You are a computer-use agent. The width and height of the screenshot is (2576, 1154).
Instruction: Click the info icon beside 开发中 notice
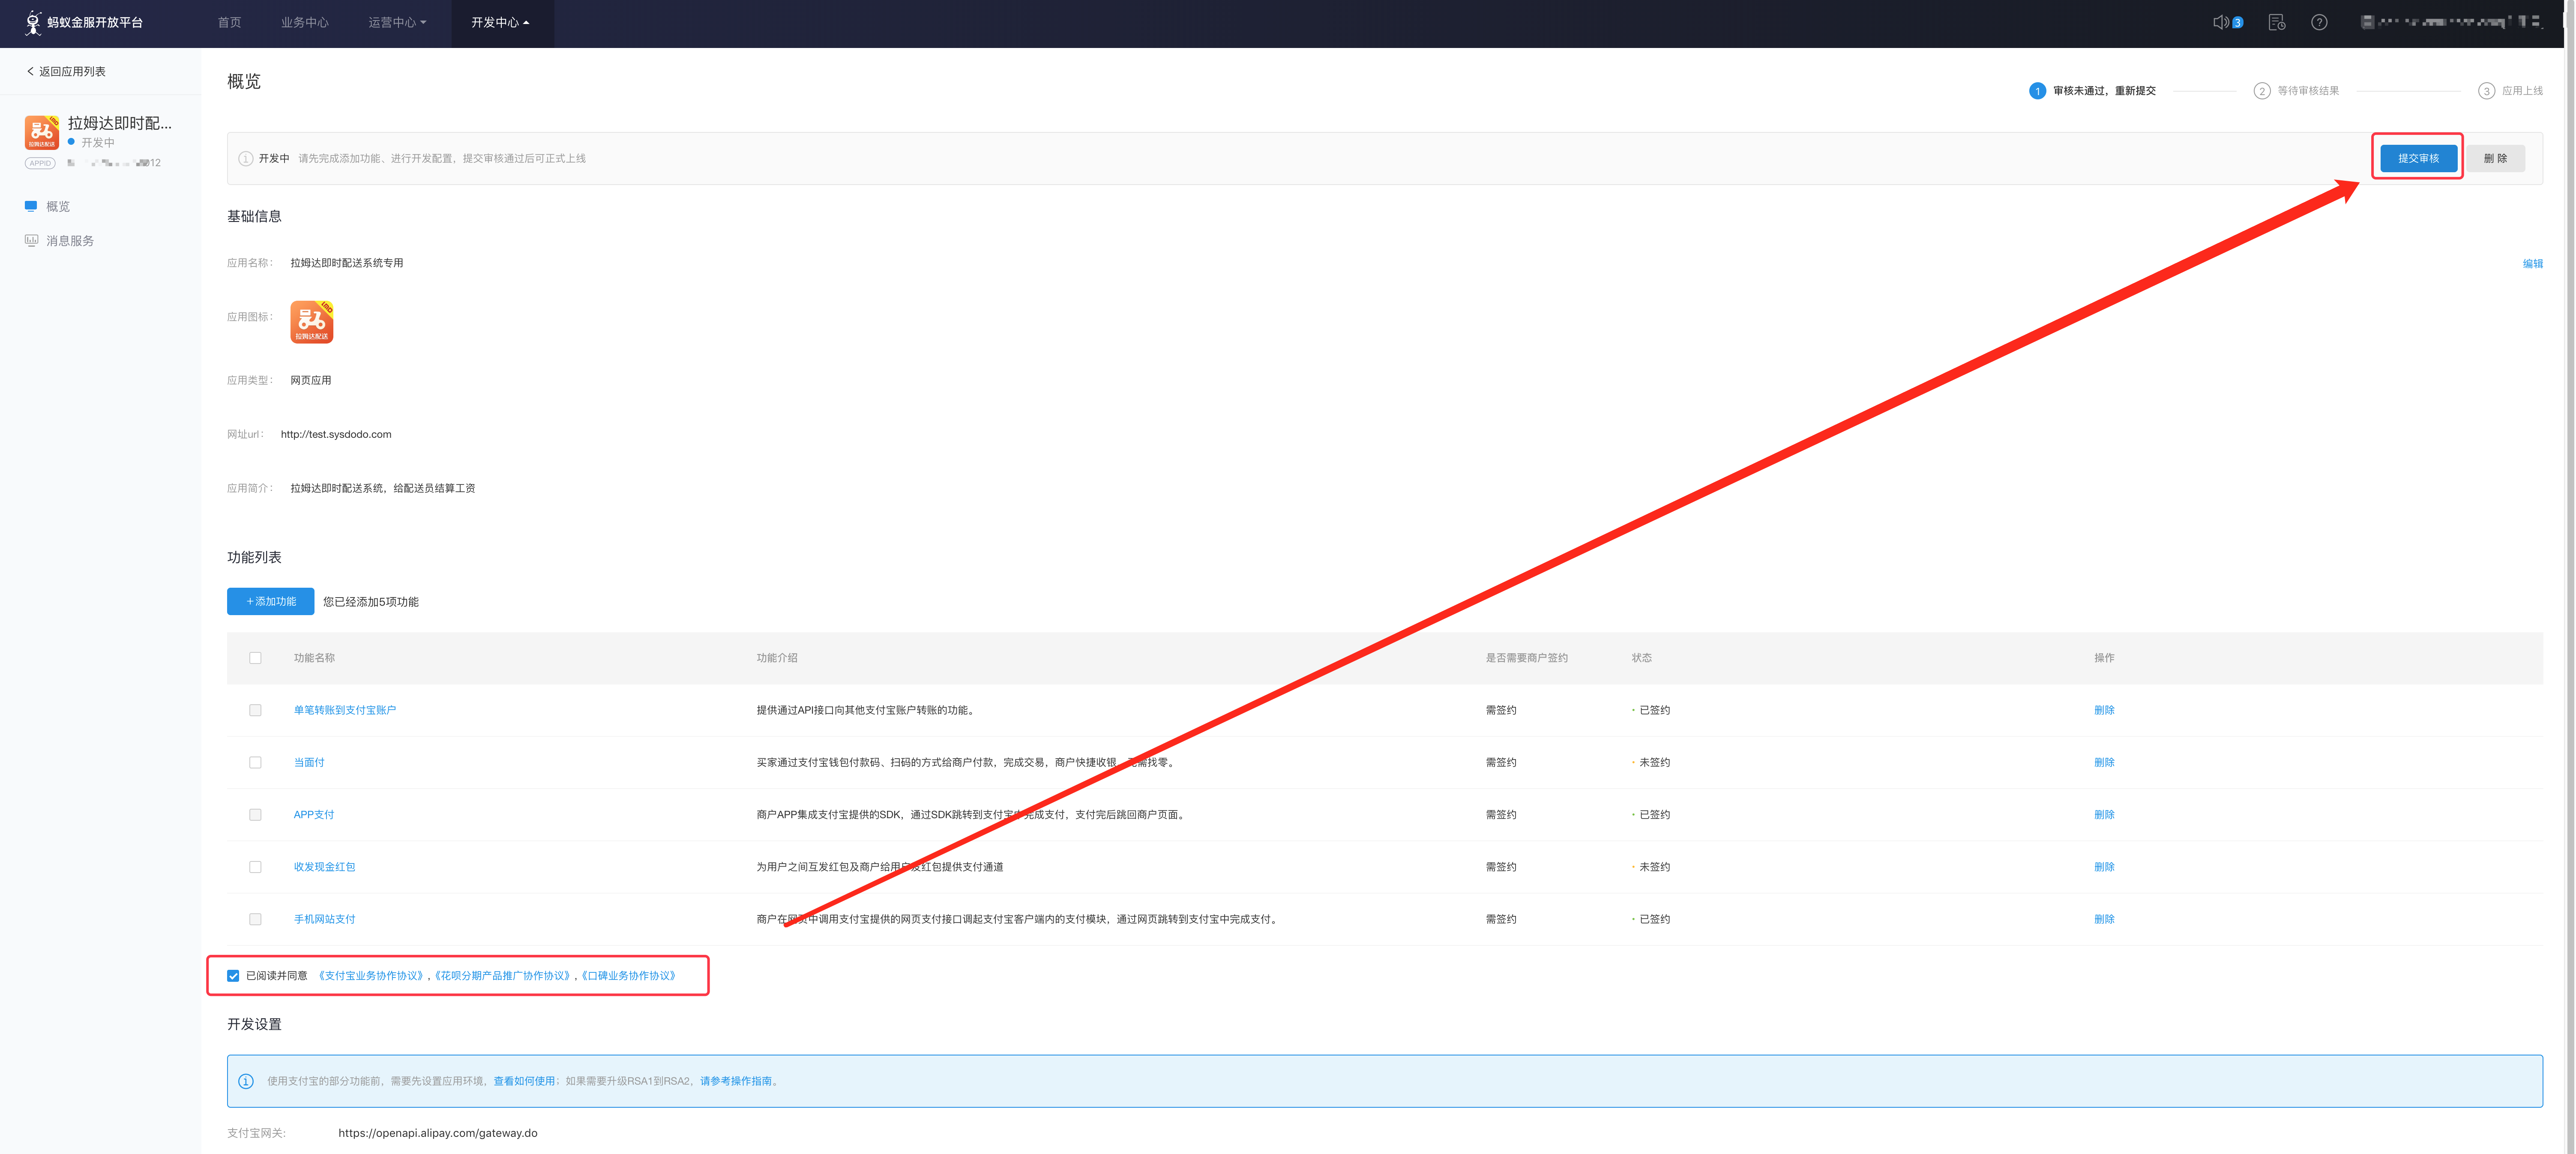246,158
